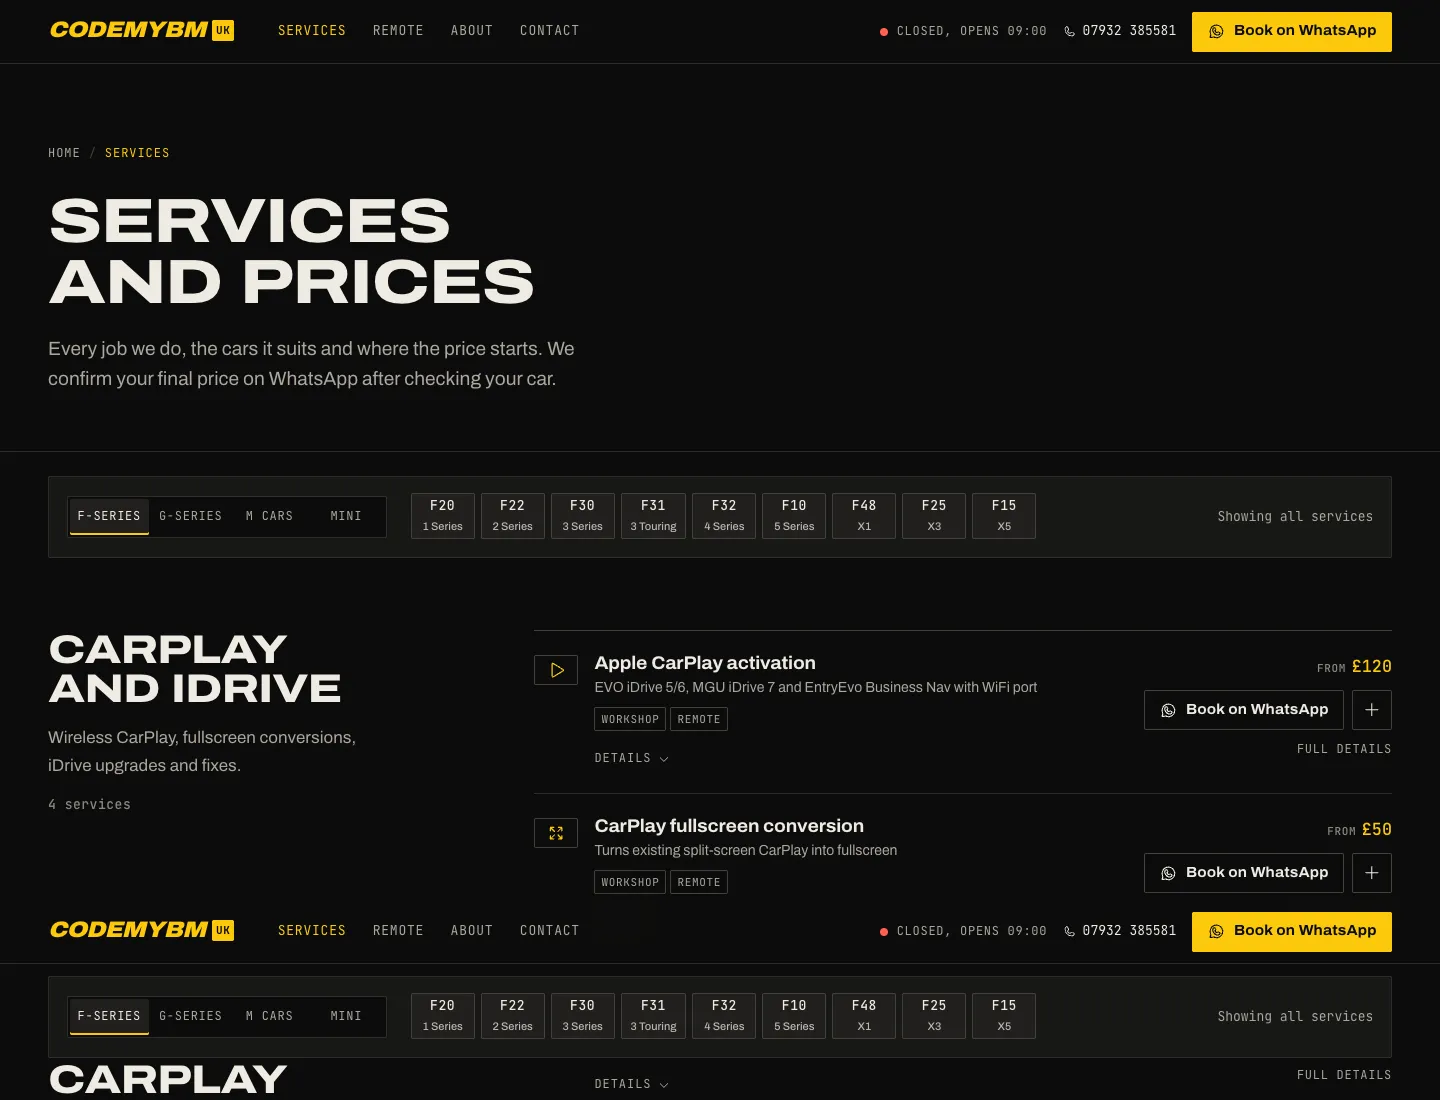Toggle the F30 3 Series chip in the top filter bar
The width and height of the screenshot is (1440, 1100).
tap(583, 516)
